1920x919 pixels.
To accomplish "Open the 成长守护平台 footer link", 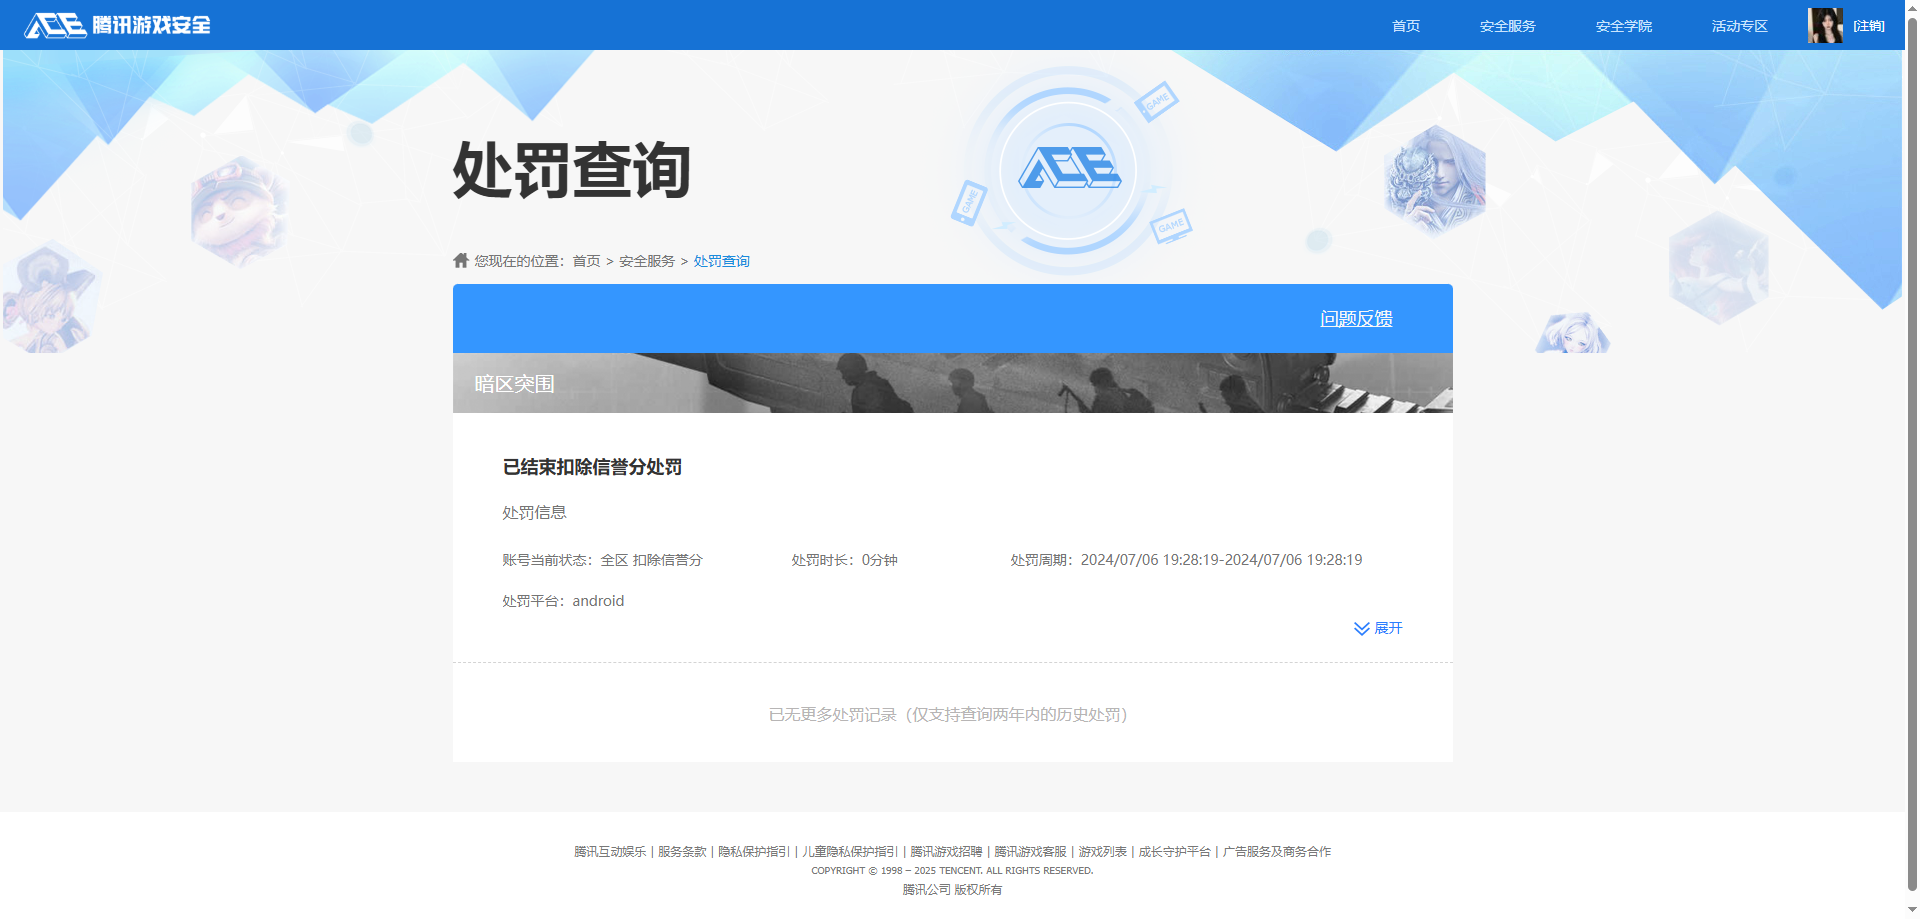I will pyautogui.click(x=1175, y=851).
